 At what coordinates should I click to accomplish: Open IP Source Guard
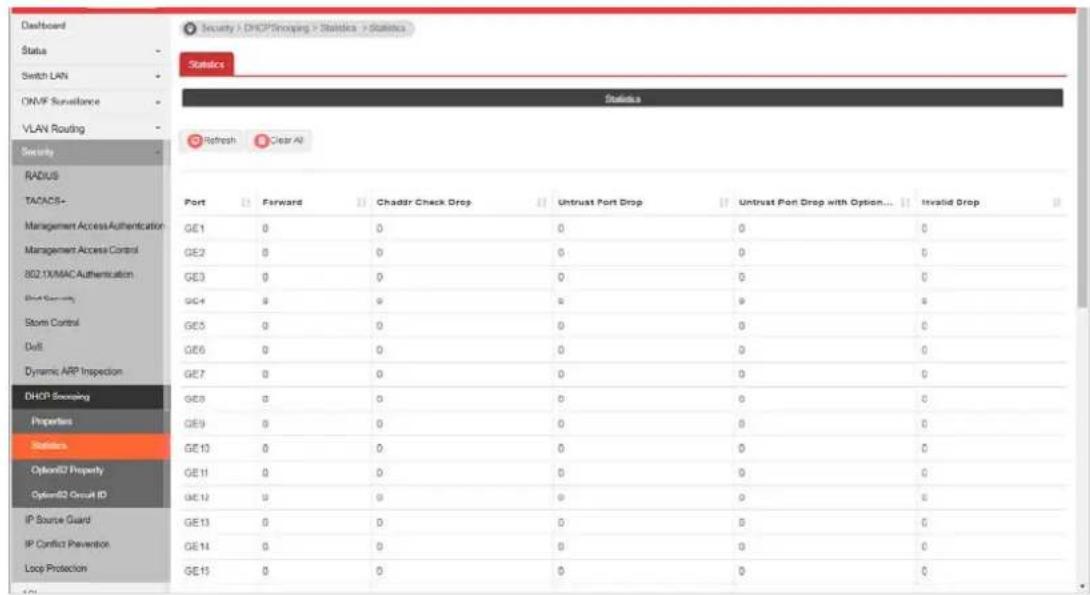[x=58, y=520]
